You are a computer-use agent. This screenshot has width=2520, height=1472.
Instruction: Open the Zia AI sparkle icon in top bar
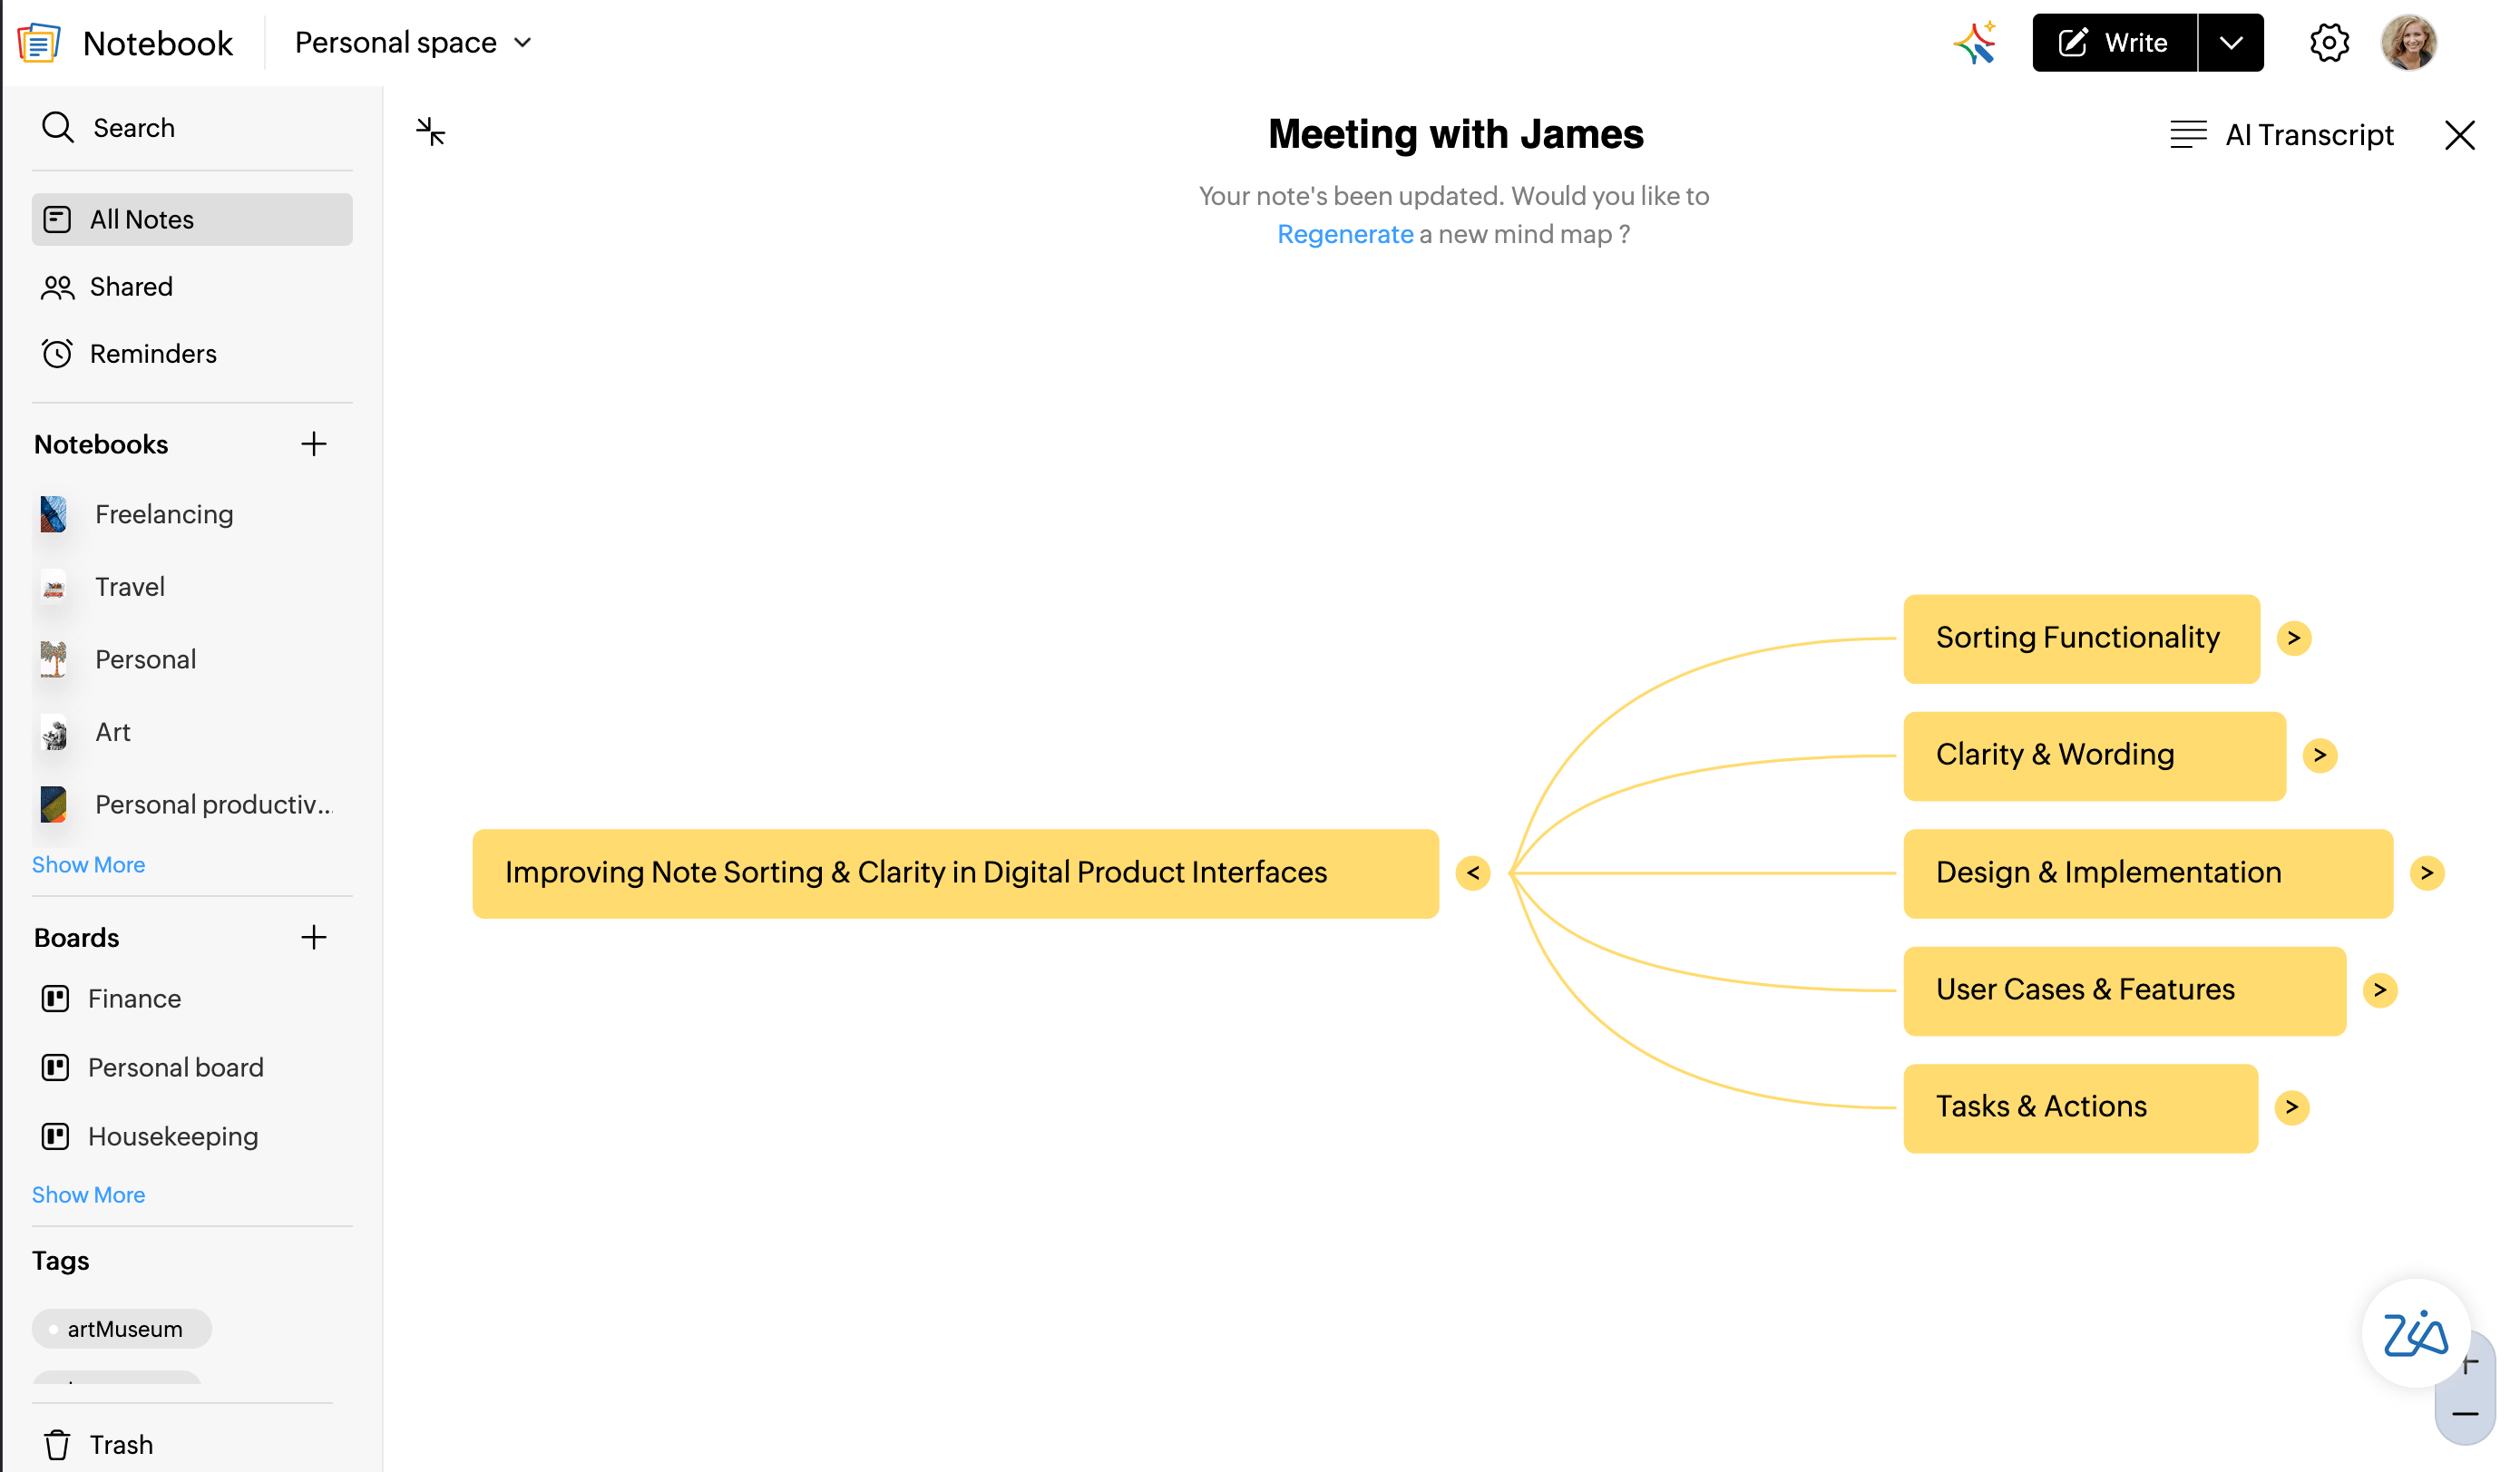pos(1976,42)
